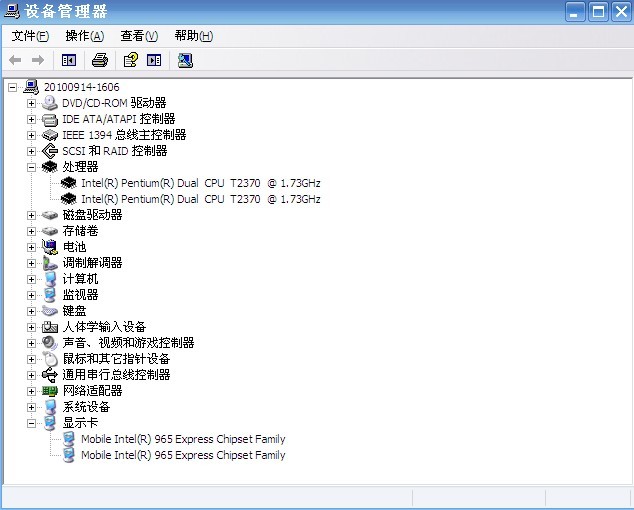Expand the 调制解调器 node
The height and width of the screenshot is (510, 634).
click(x=31, y=263)
